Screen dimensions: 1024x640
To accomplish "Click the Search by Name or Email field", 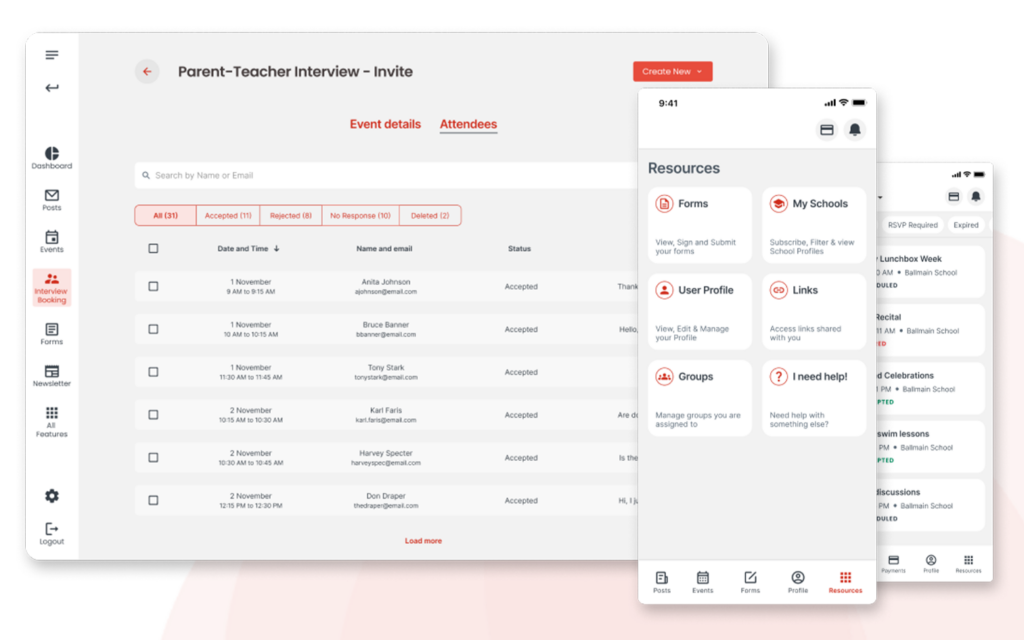I will [385, 176].
